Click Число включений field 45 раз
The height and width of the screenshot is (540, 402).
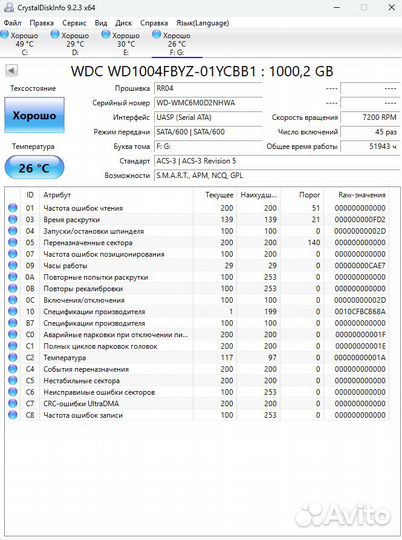(370, 132)
